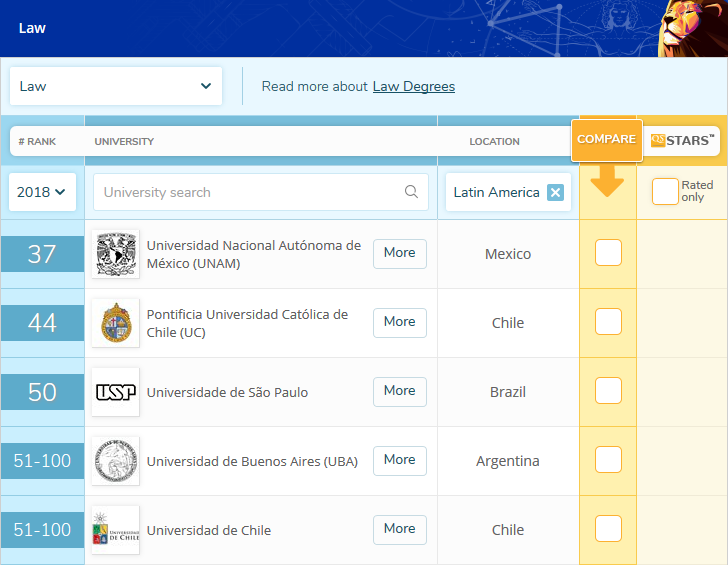Check compare box for Universidad de Chile

608,528
